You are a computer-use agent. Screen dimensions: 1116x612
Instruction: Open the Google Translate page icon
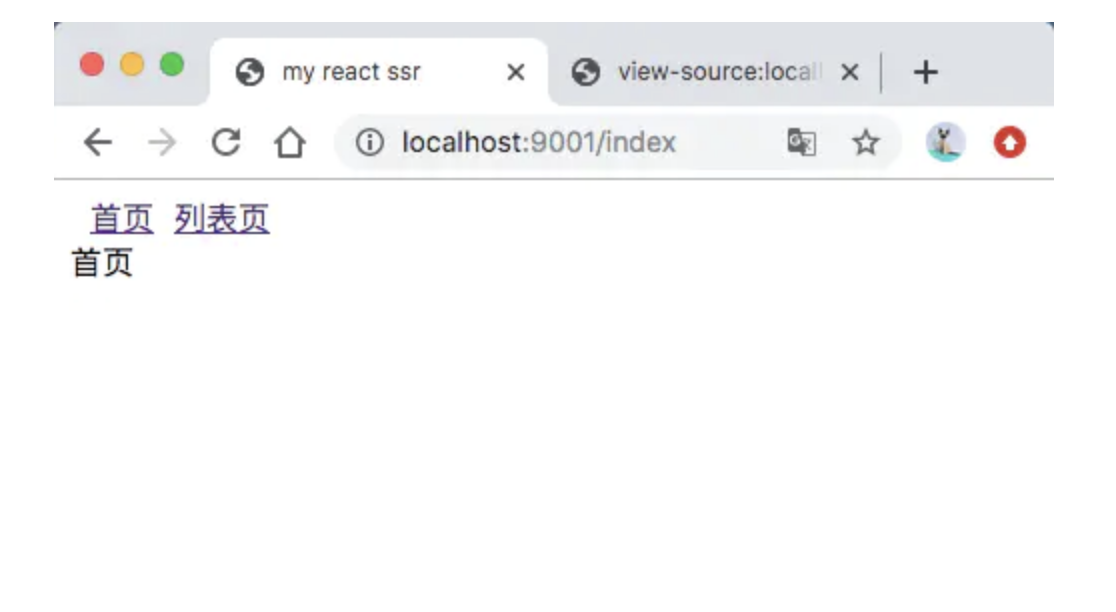(801, 143)
